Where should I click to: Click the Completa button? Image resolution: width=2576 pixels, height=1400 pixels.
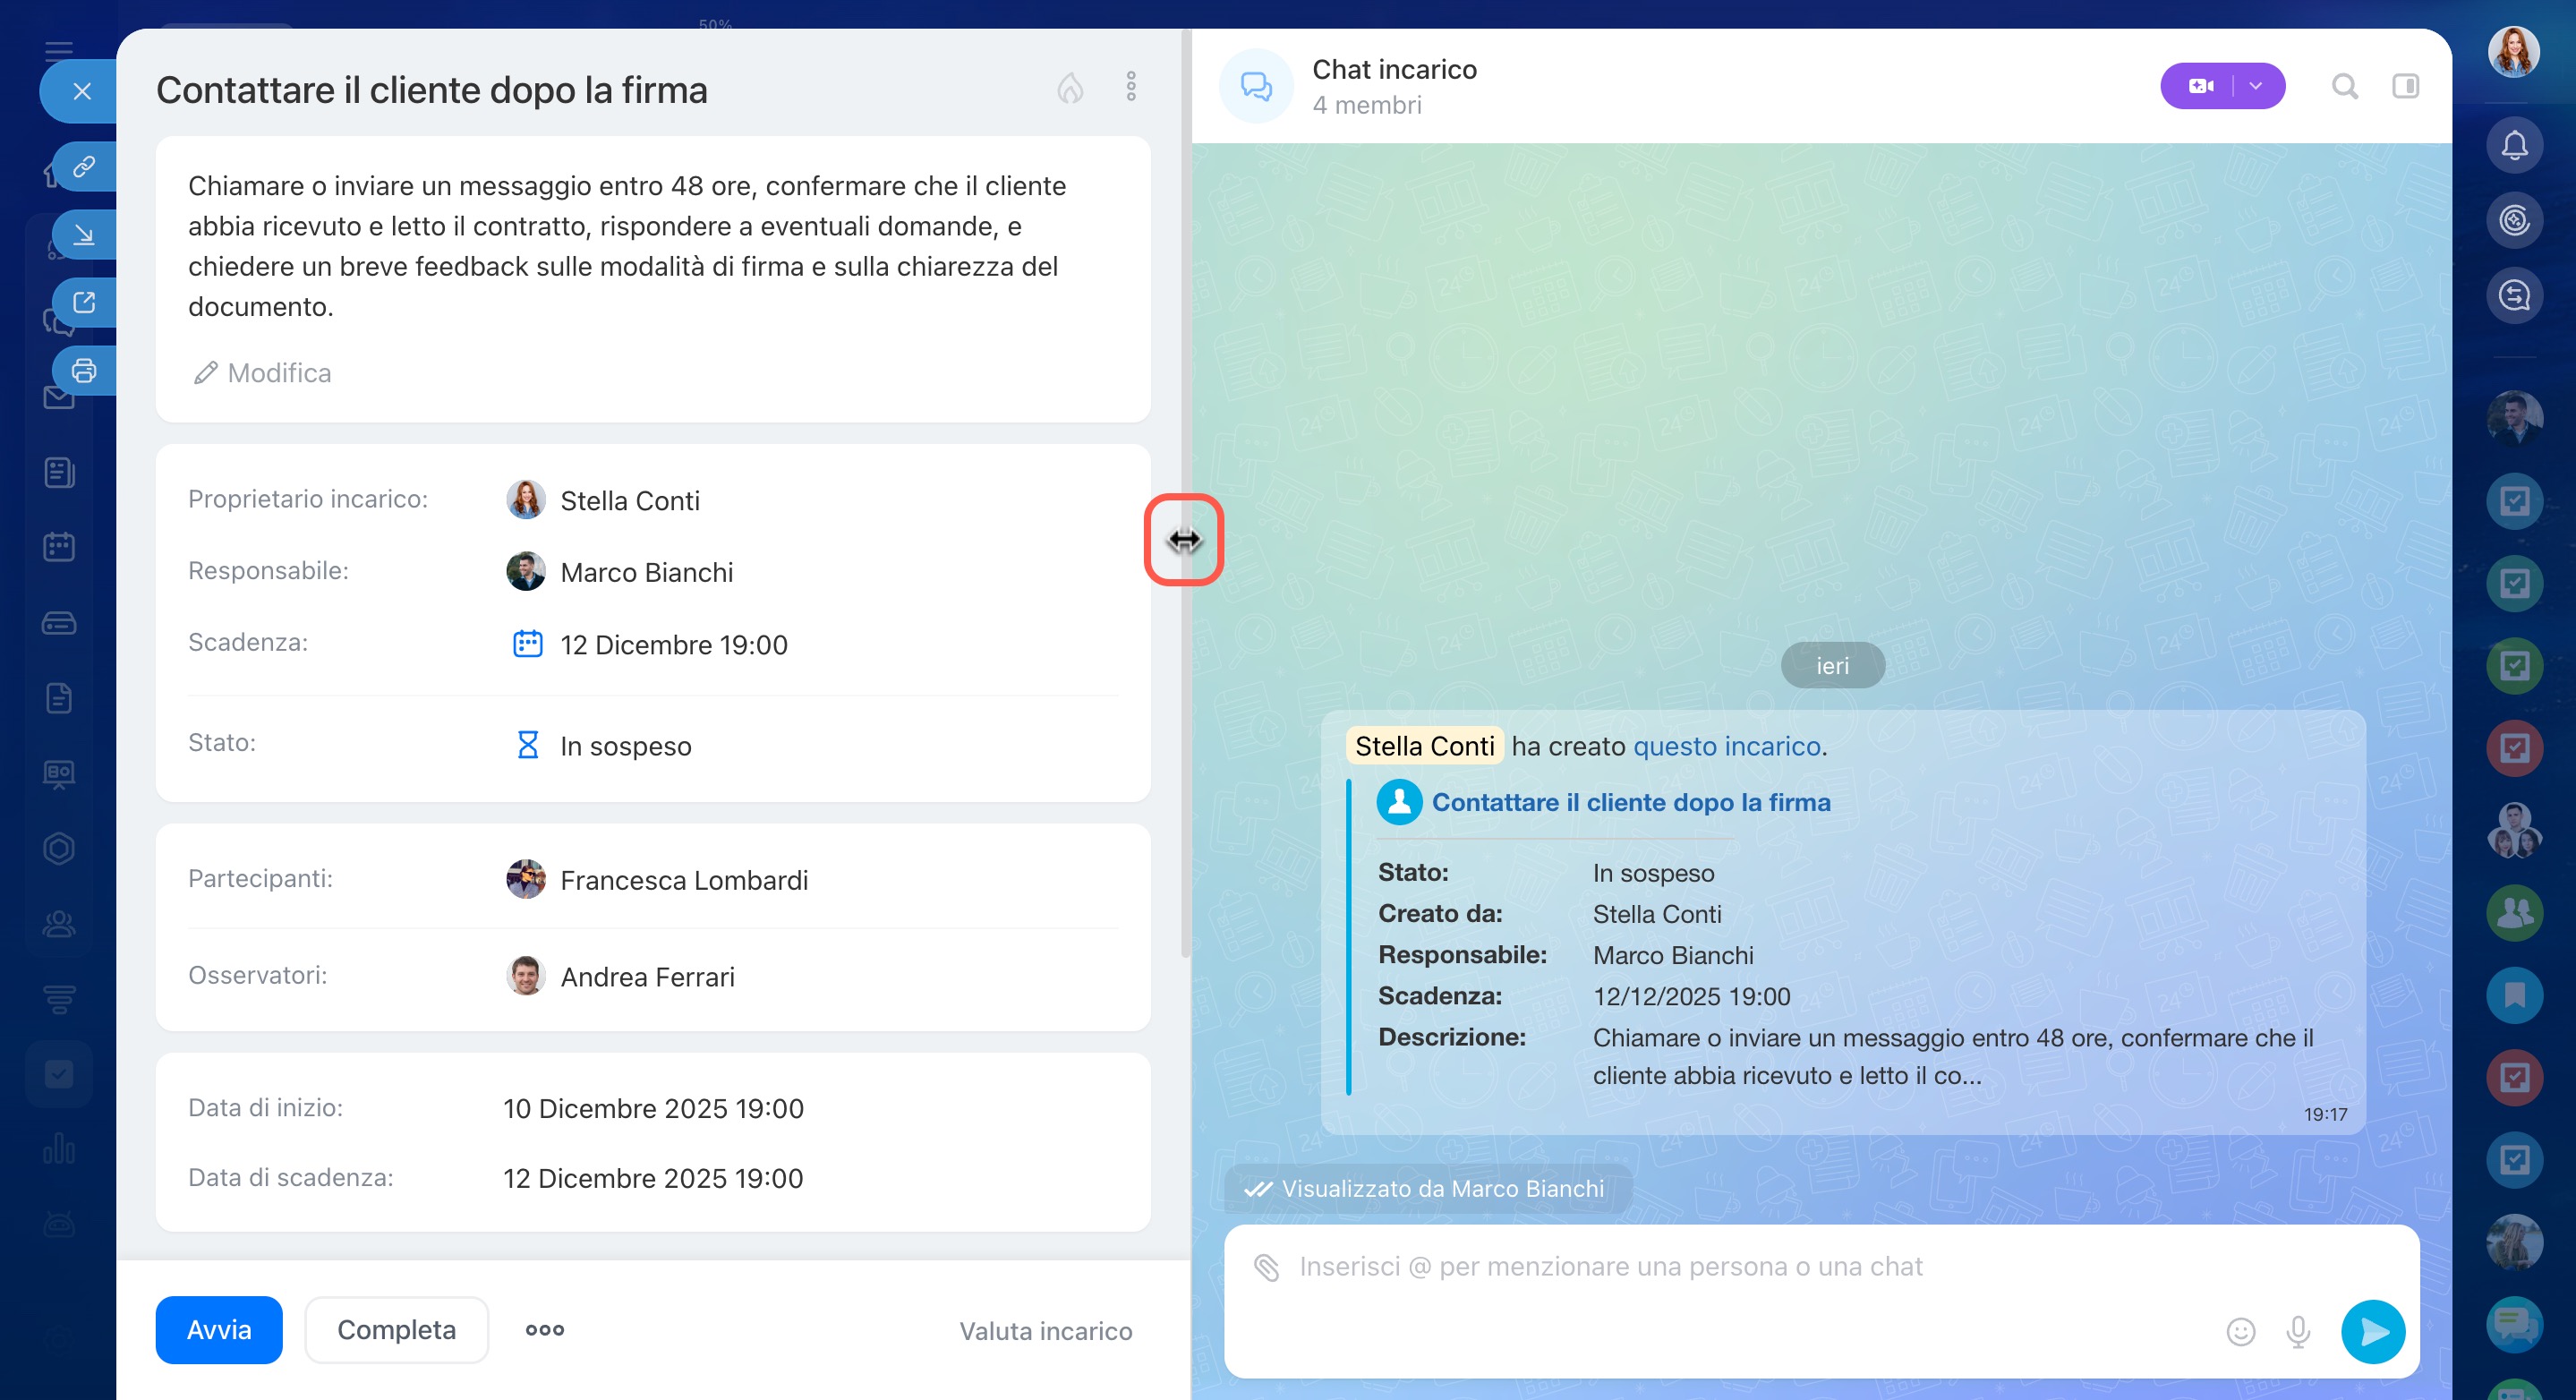(x=396, y=1330)
